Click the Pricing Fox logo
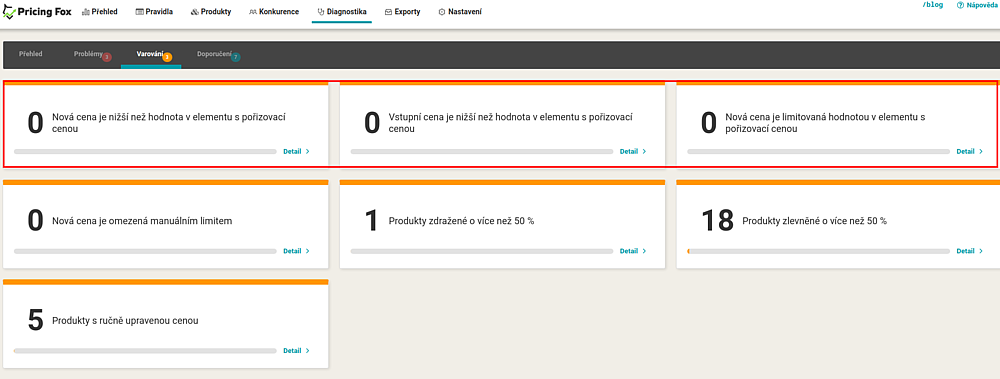Viewport: 1000px width, 379px height. 37,11
